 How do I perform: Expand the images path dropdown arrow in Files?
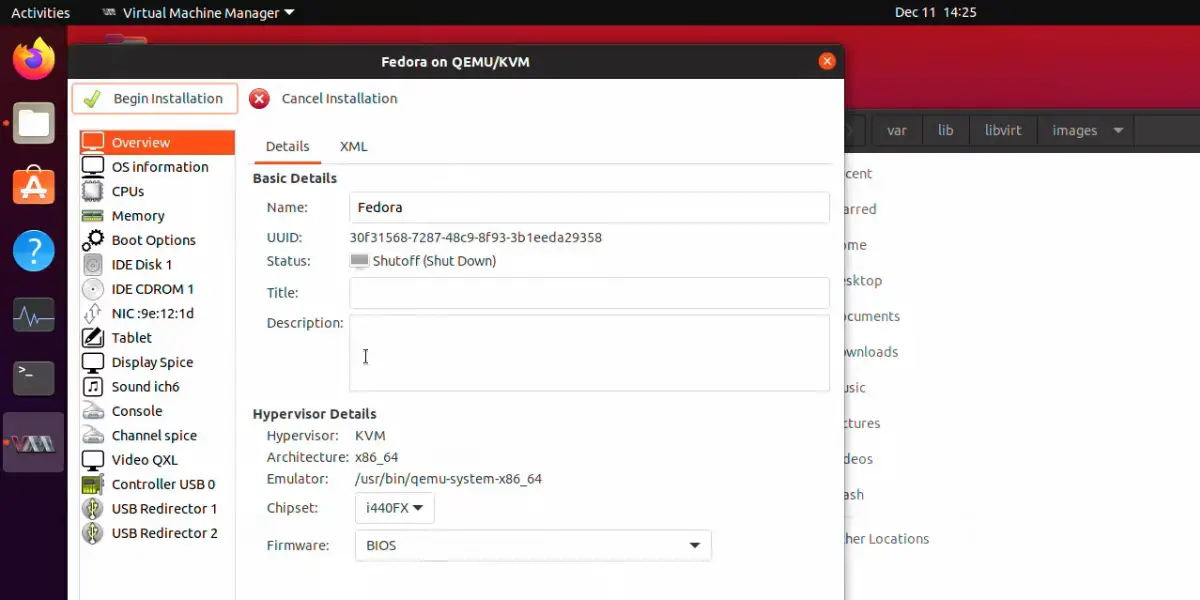(x=1118, y=131)
